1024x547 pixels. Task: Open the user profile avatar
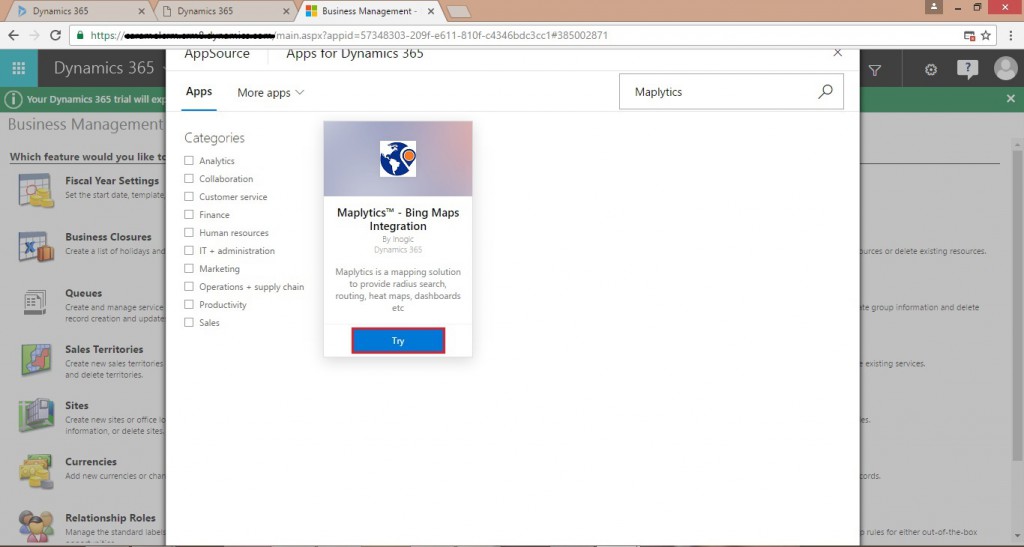1006,69
